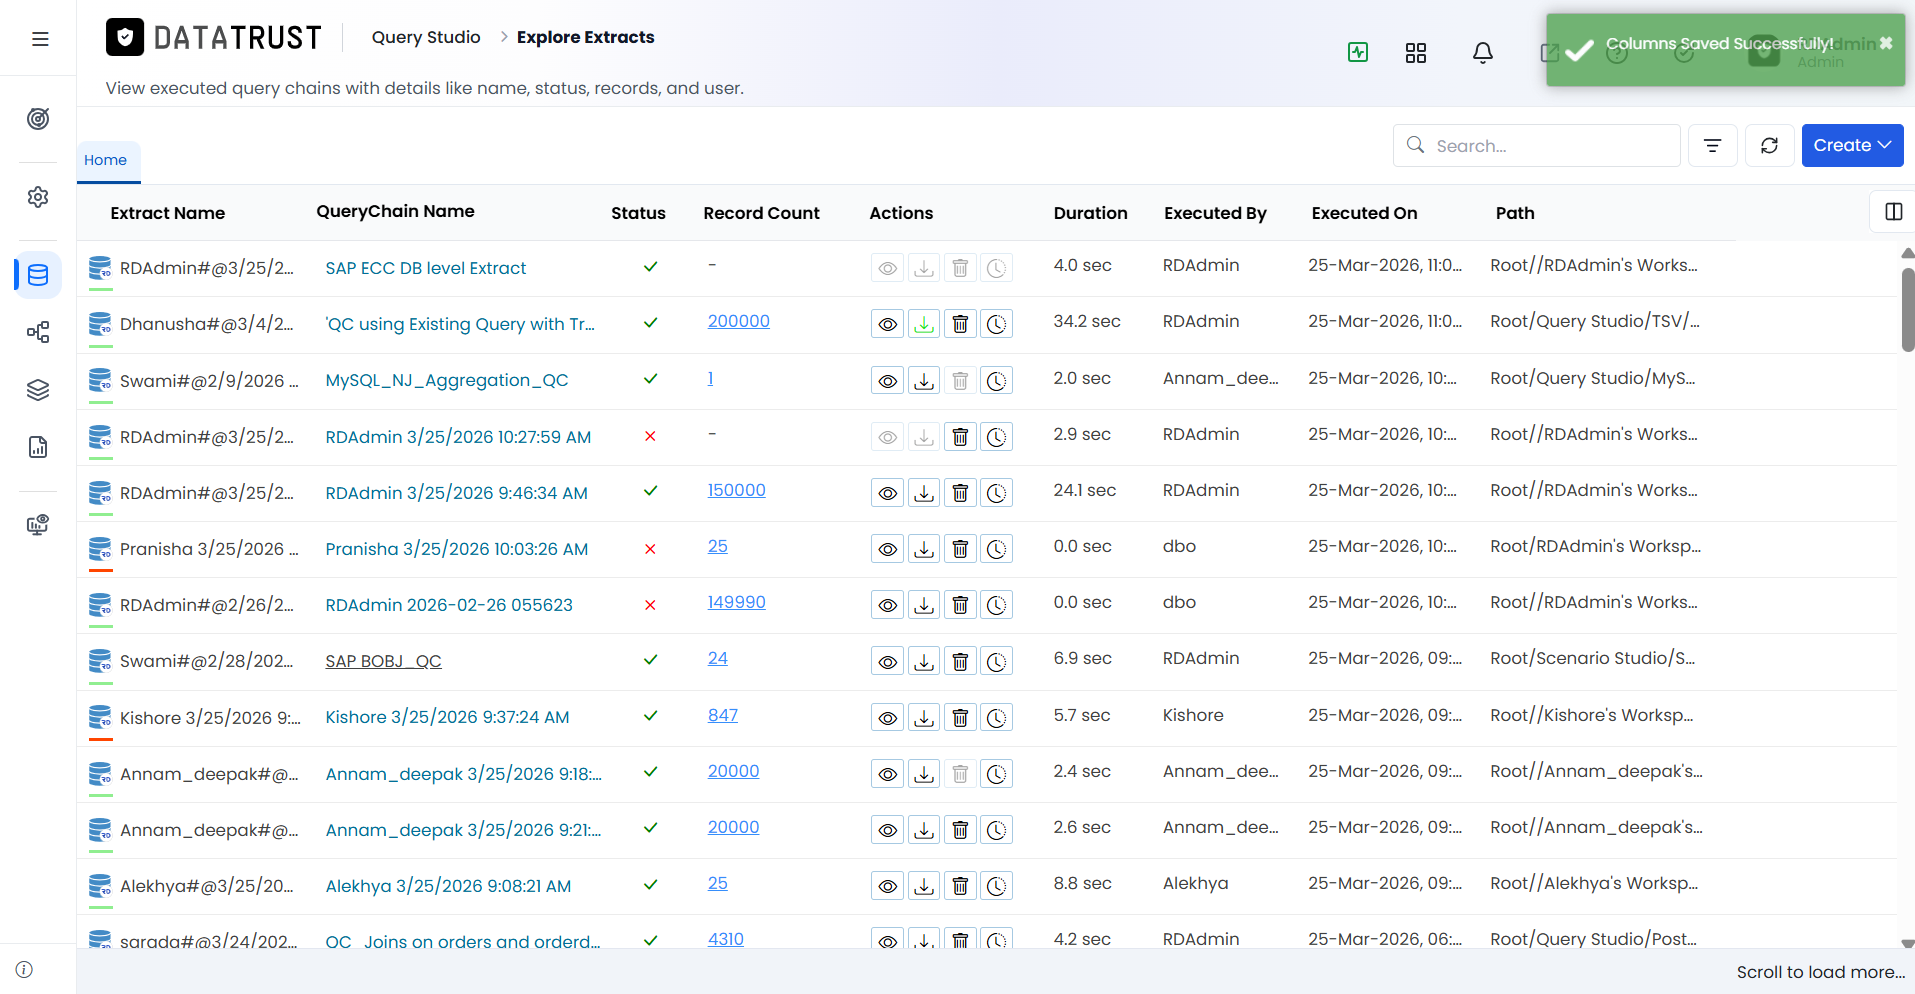Refresh the extracts list
The image size is (1915, 994).
[x=1770, y=146]
